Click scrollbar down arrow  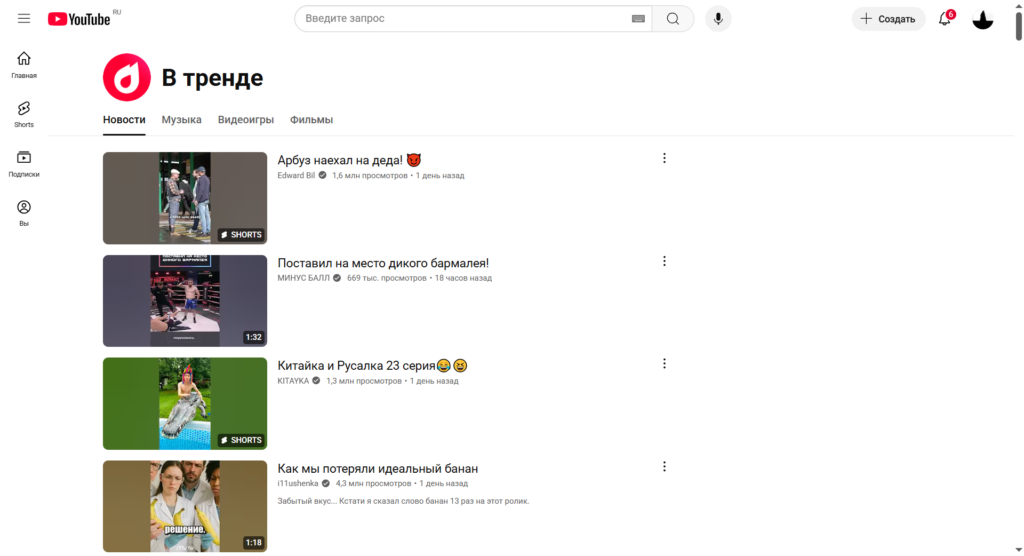click(1019, 551)
